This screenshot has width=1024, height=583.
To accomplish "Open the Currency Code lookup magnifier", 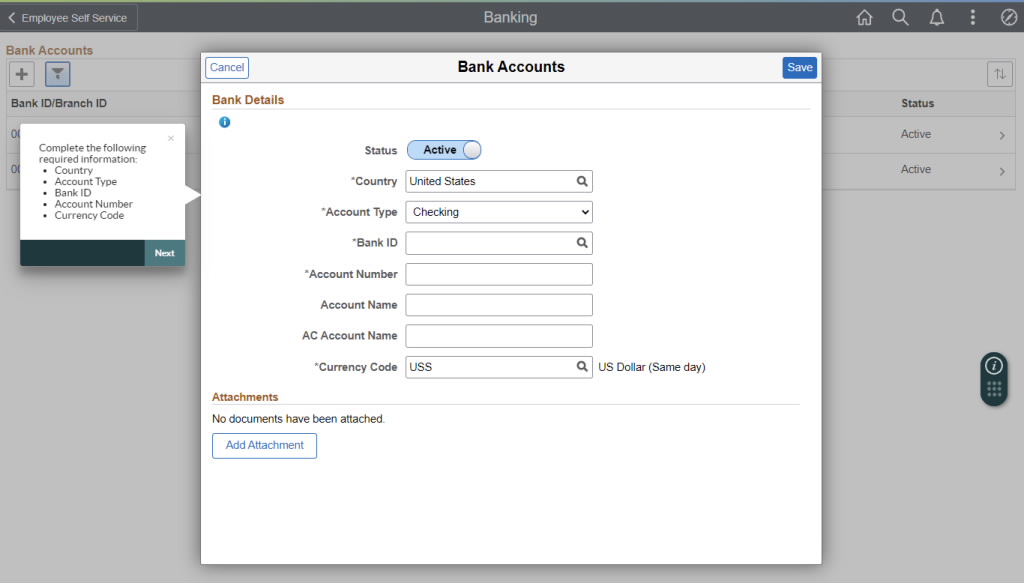I will [x=584, y=366].
